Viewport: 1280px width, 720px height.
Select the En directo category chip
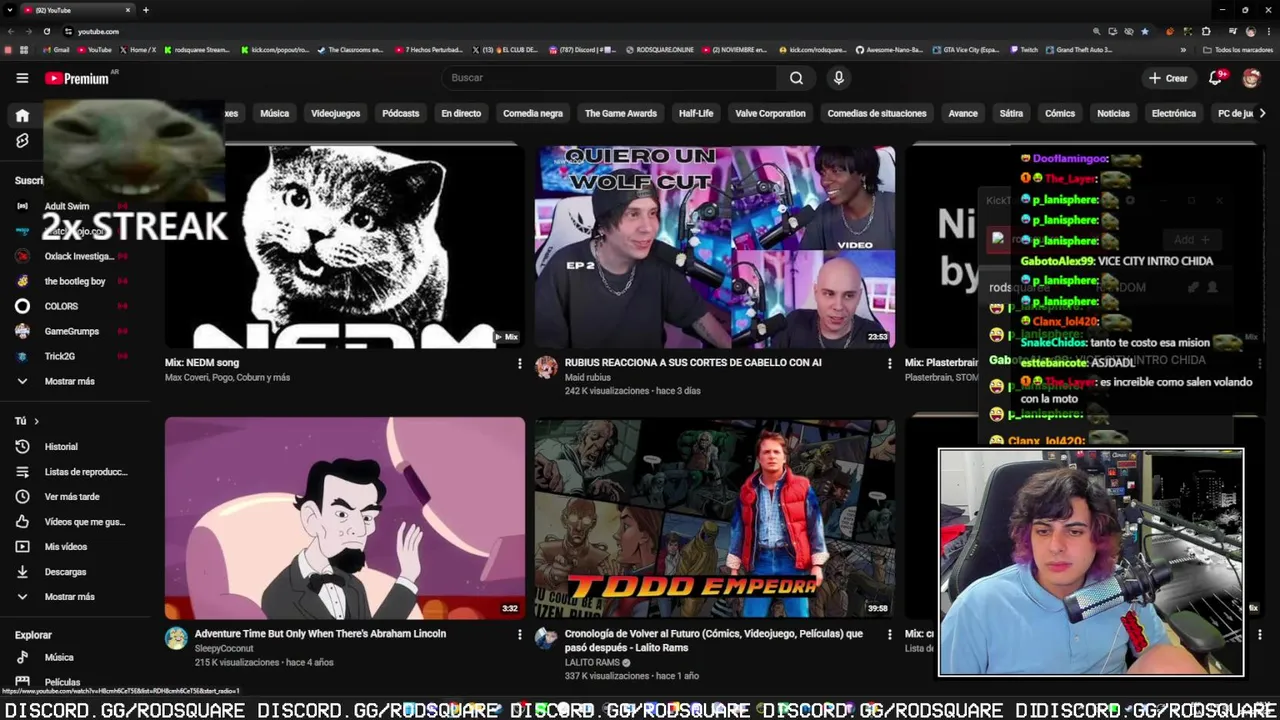(x=461, y=114)
